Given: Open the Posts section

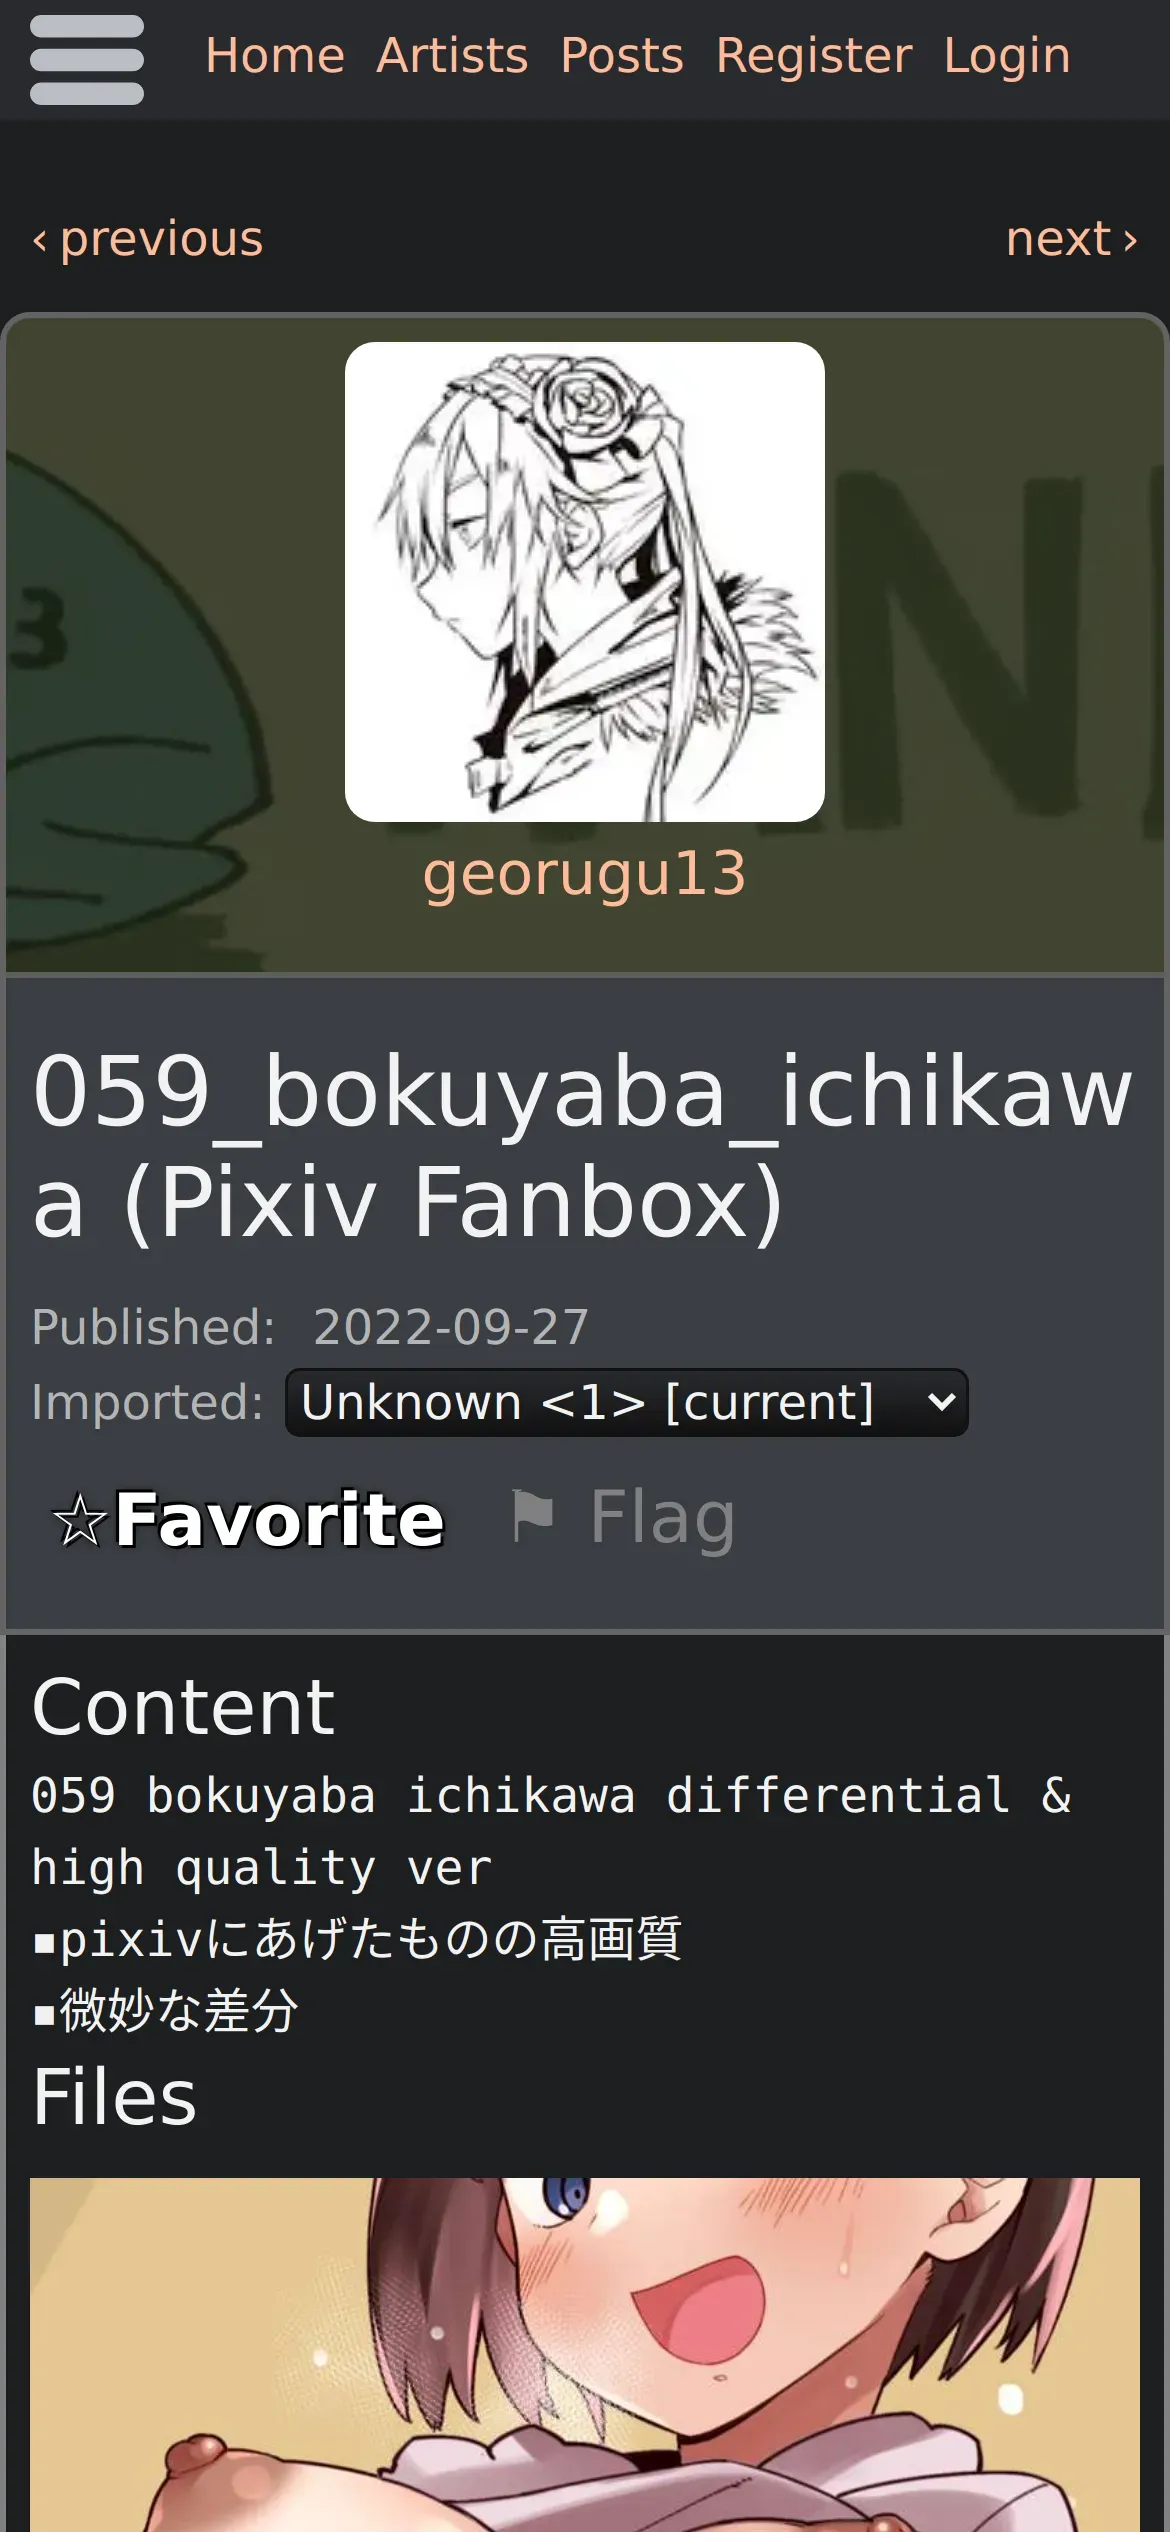Looking at the screenshot, I should (622, 56).
